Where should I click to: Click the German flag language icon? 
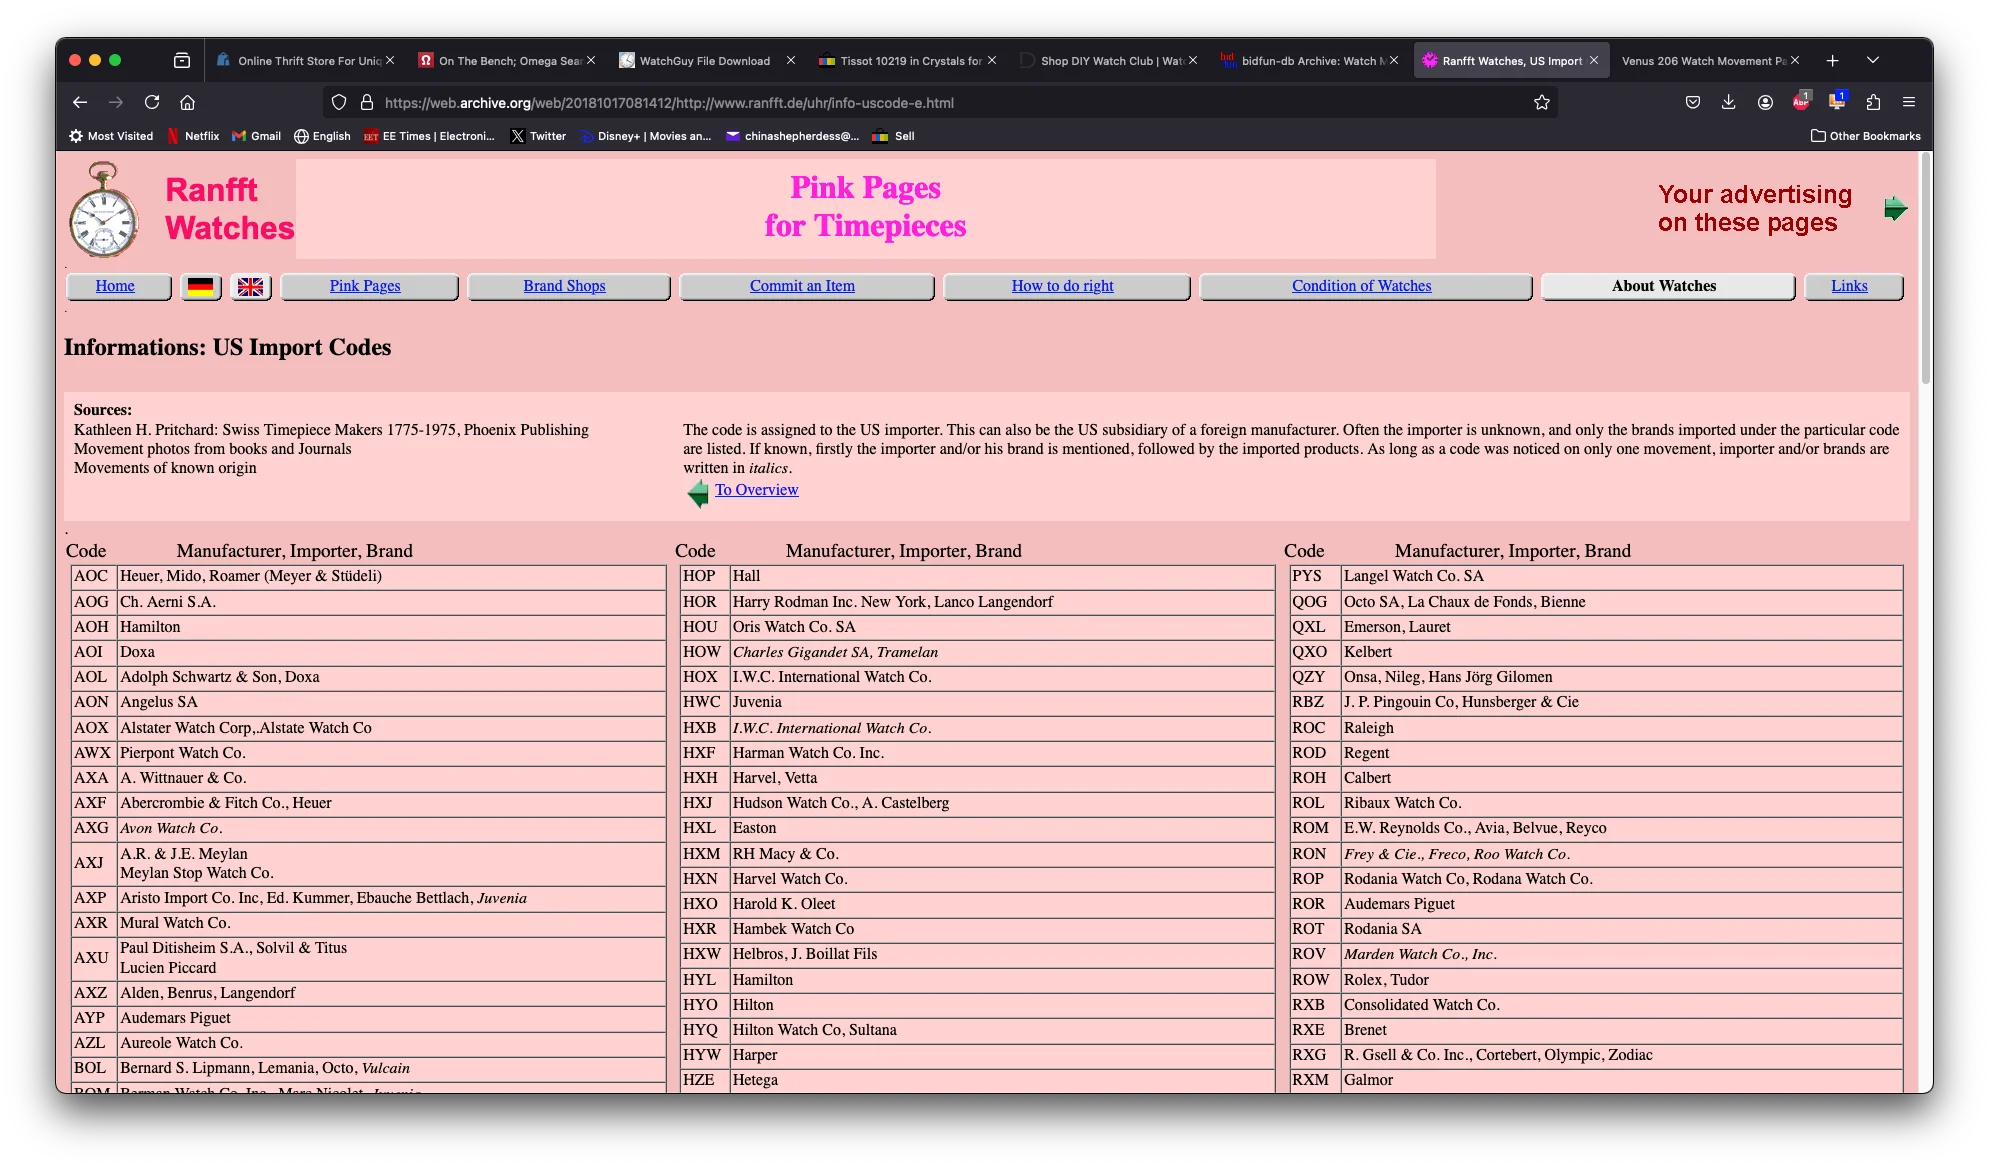pos(201,287)
